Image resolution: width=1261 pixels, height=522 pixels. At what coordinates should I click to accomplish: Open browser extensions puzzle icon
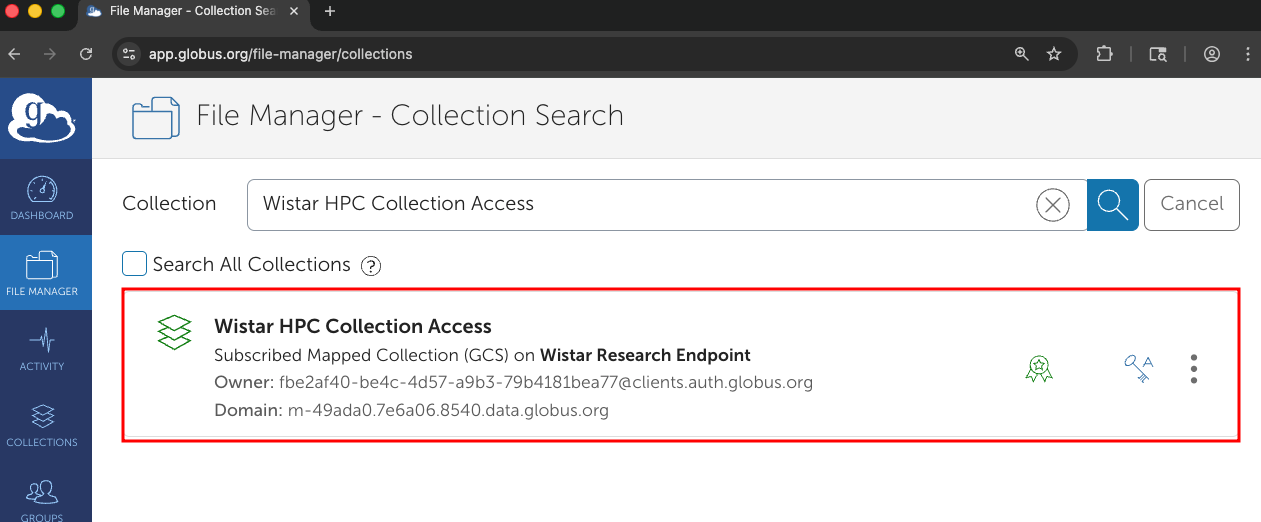(1104, 54)
